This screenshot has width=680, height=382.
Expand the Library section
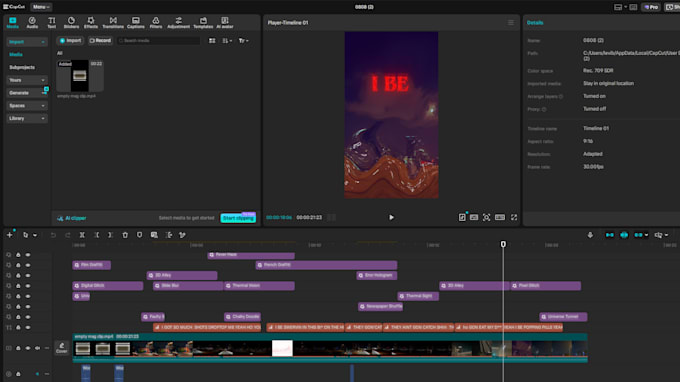[x=27, y=118]
